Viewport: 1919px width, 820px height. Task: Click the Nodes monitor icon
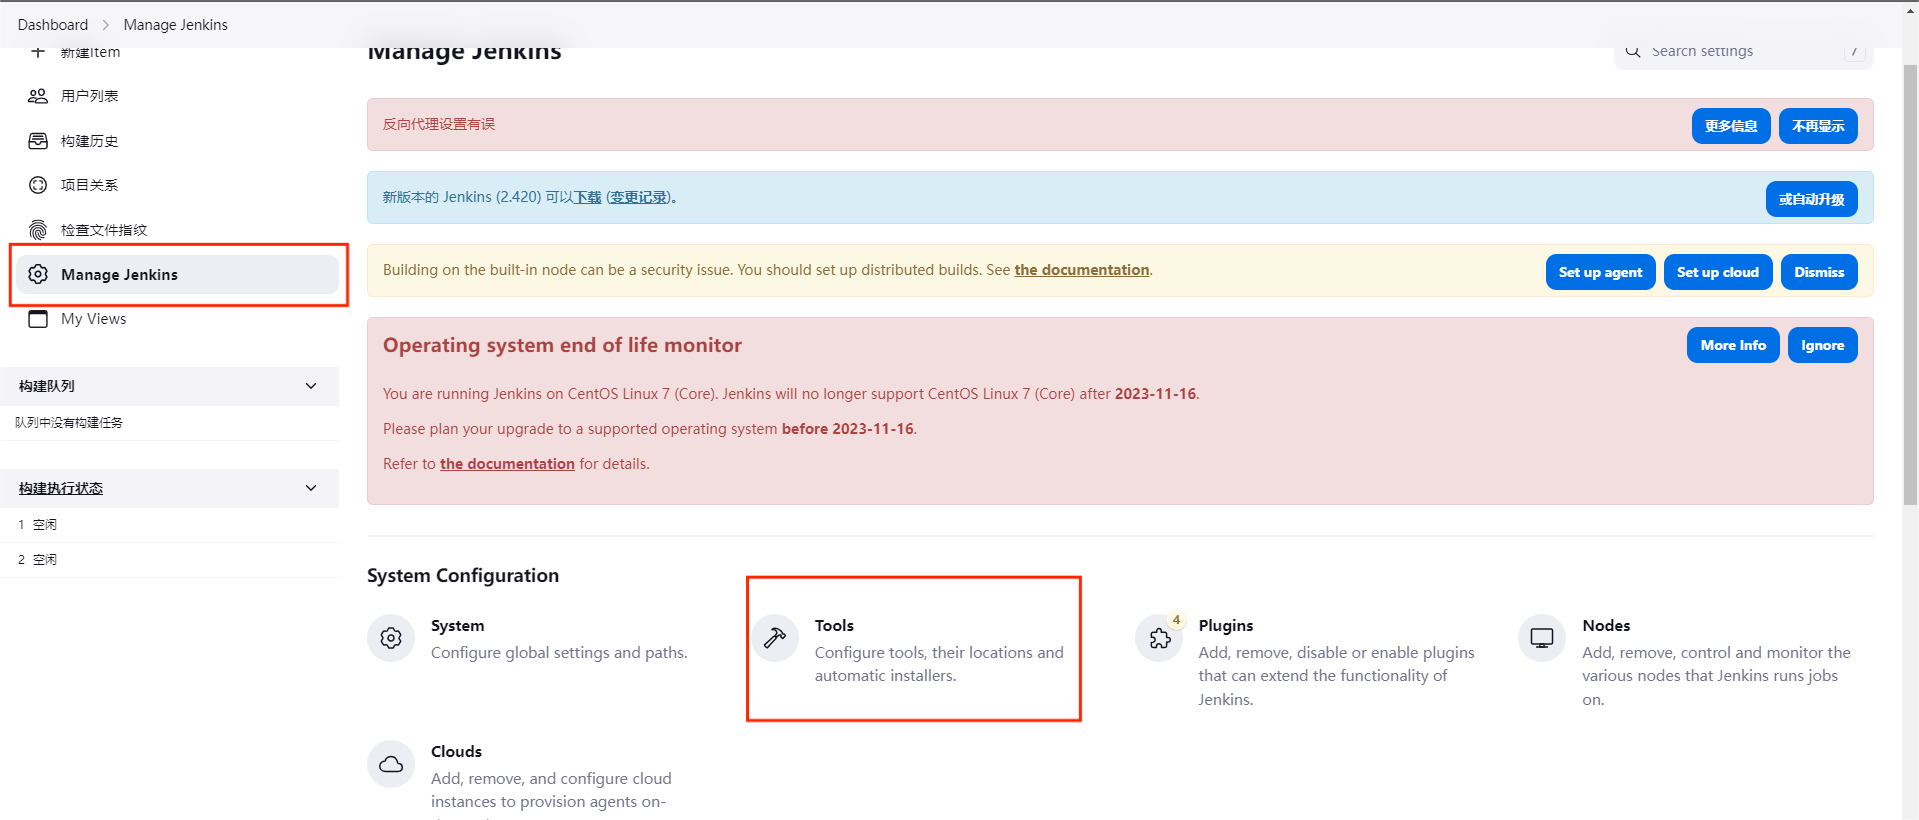(x=1542, y=638)
